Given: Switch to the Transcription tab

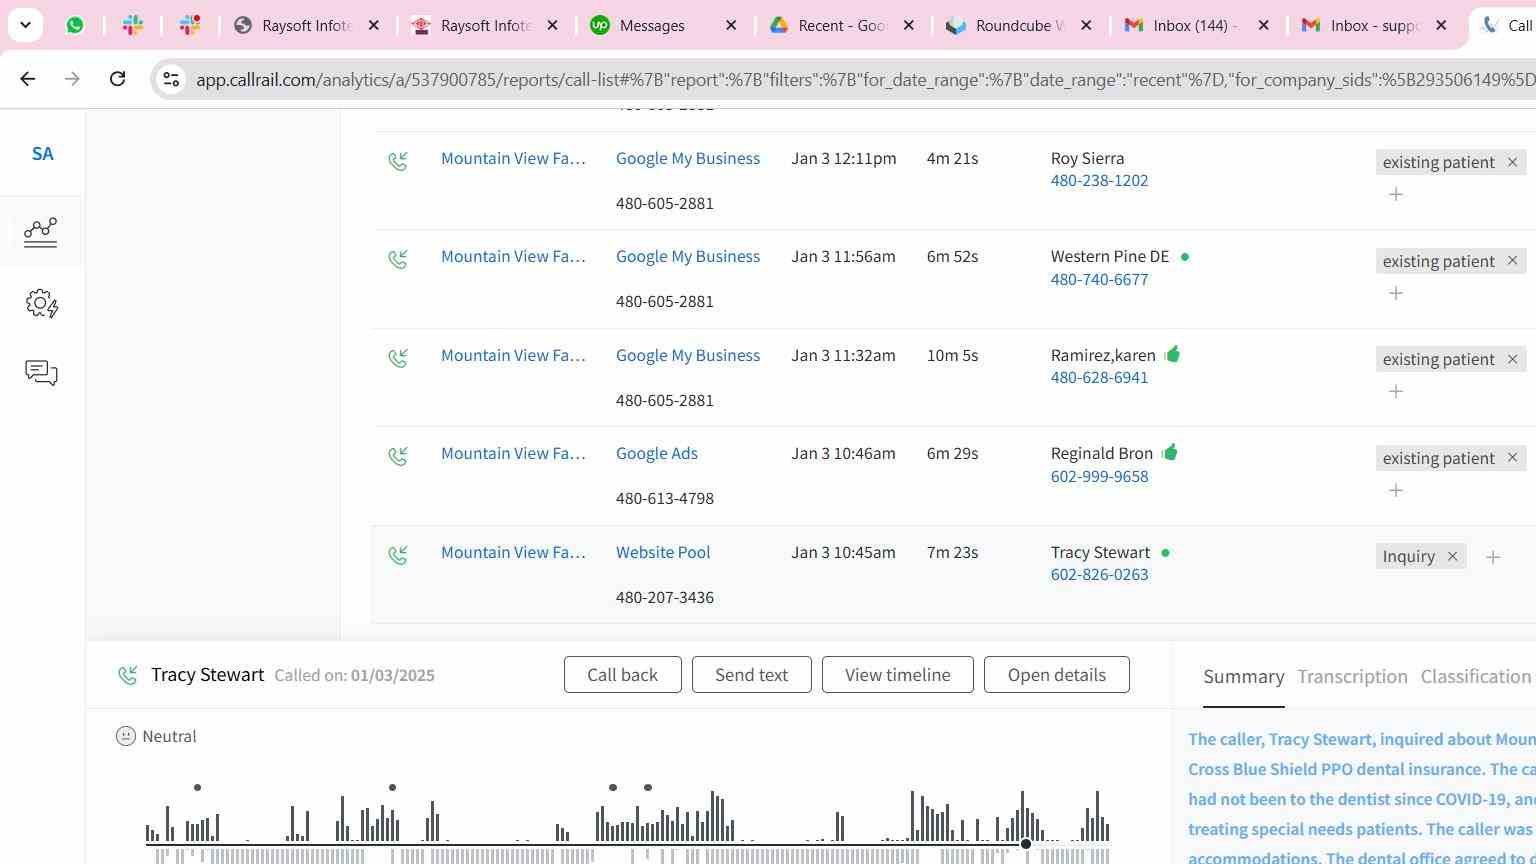Looking at the screenshot, I should coord(1352,677).
